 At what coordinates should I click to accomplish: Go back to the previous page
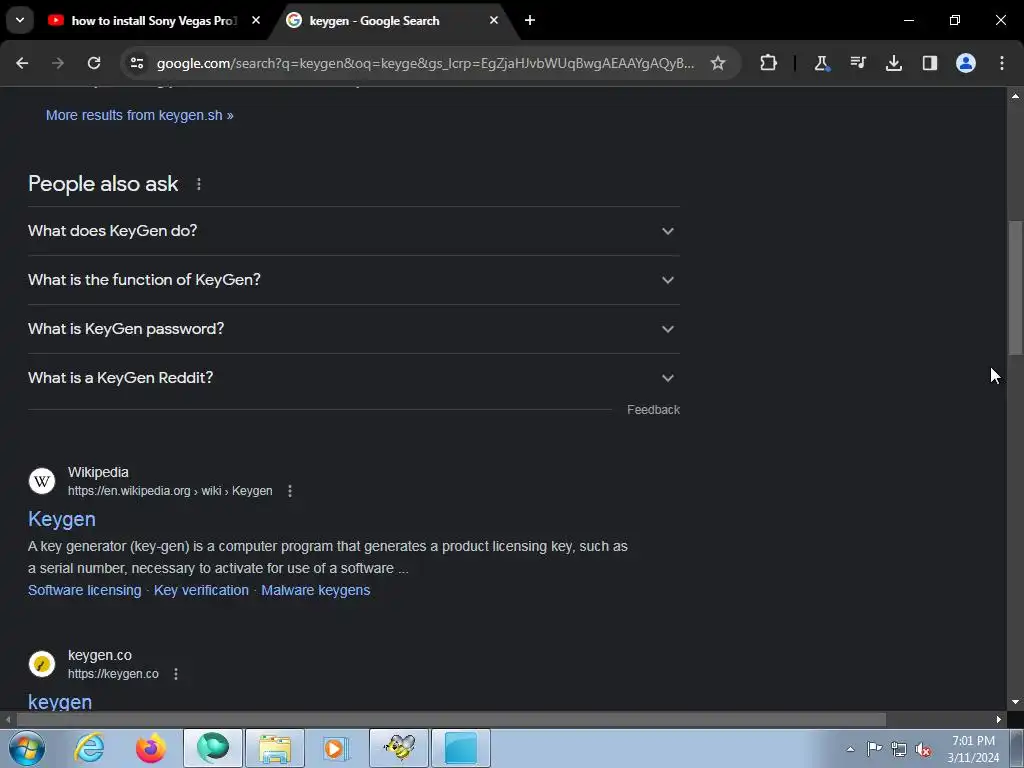22,63
